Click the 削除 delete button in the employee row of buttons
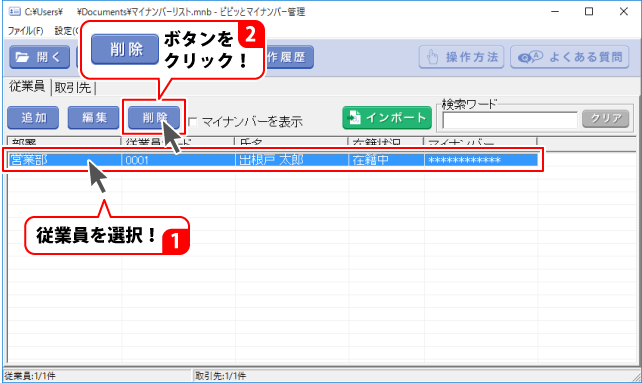Image resolution: width=642 pixels, height=383 pixels. click(x=154, y=118)
